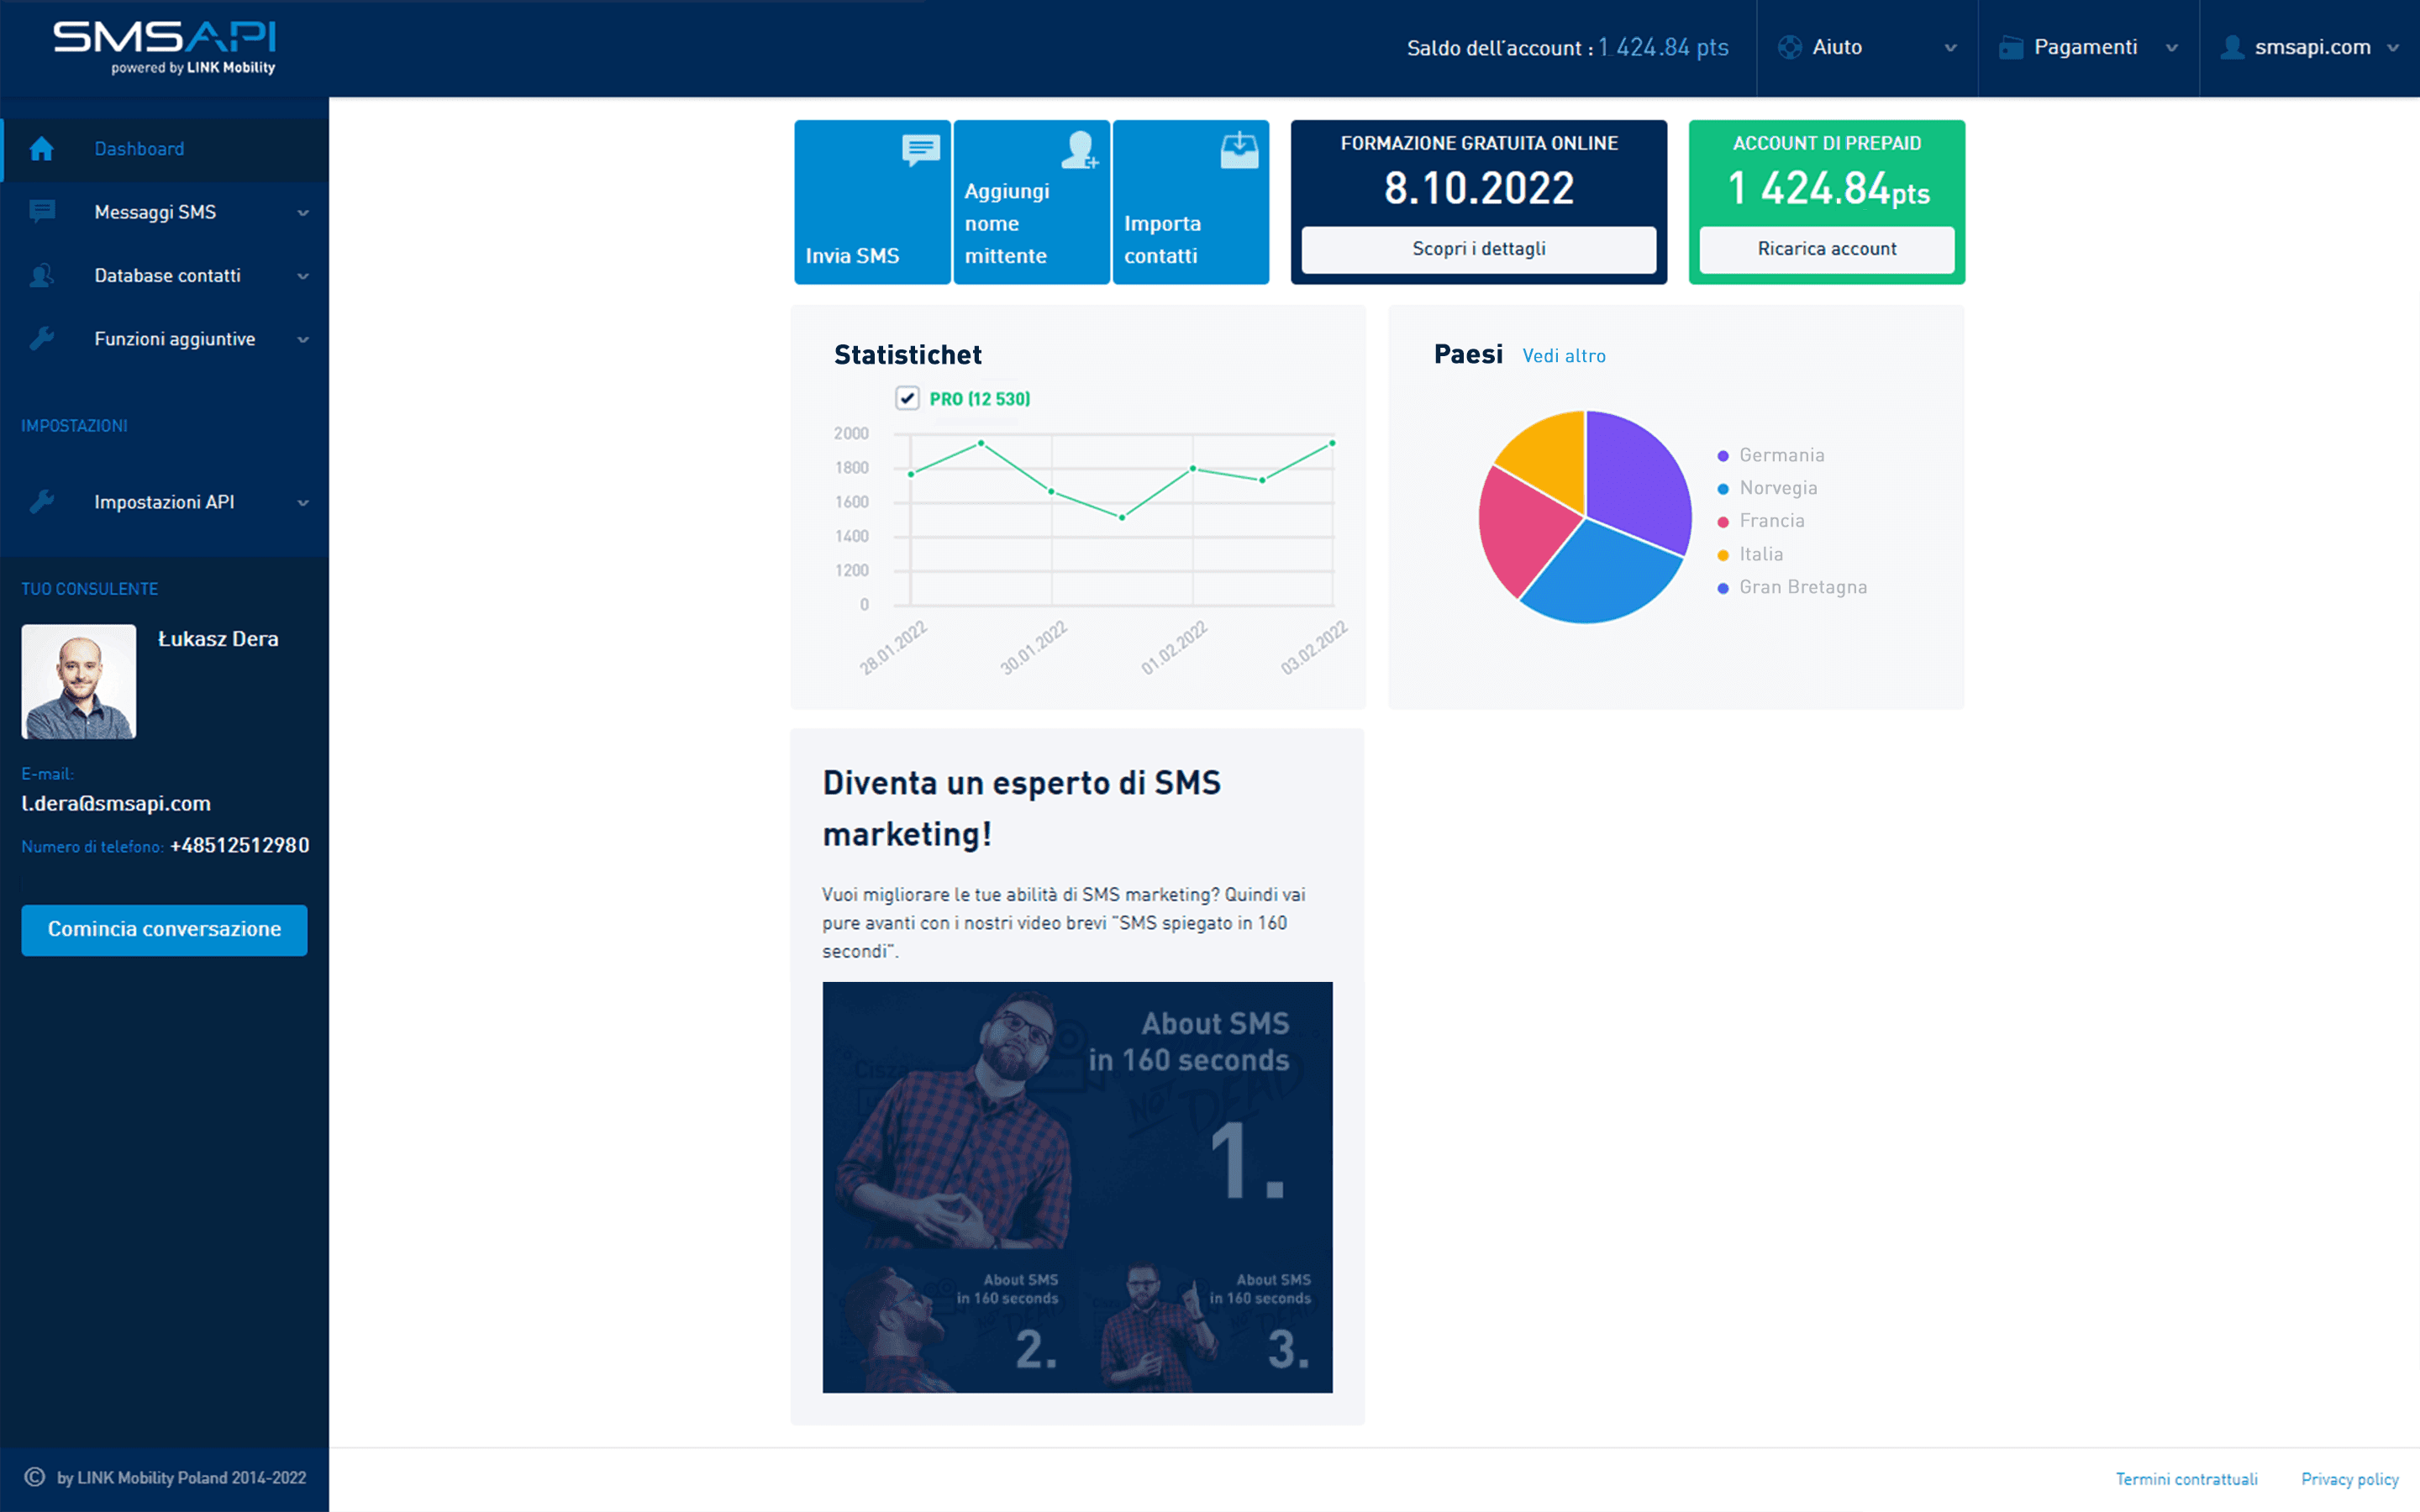
Task: Click the copyright icon in the footer
Action: pos(35,1477)
